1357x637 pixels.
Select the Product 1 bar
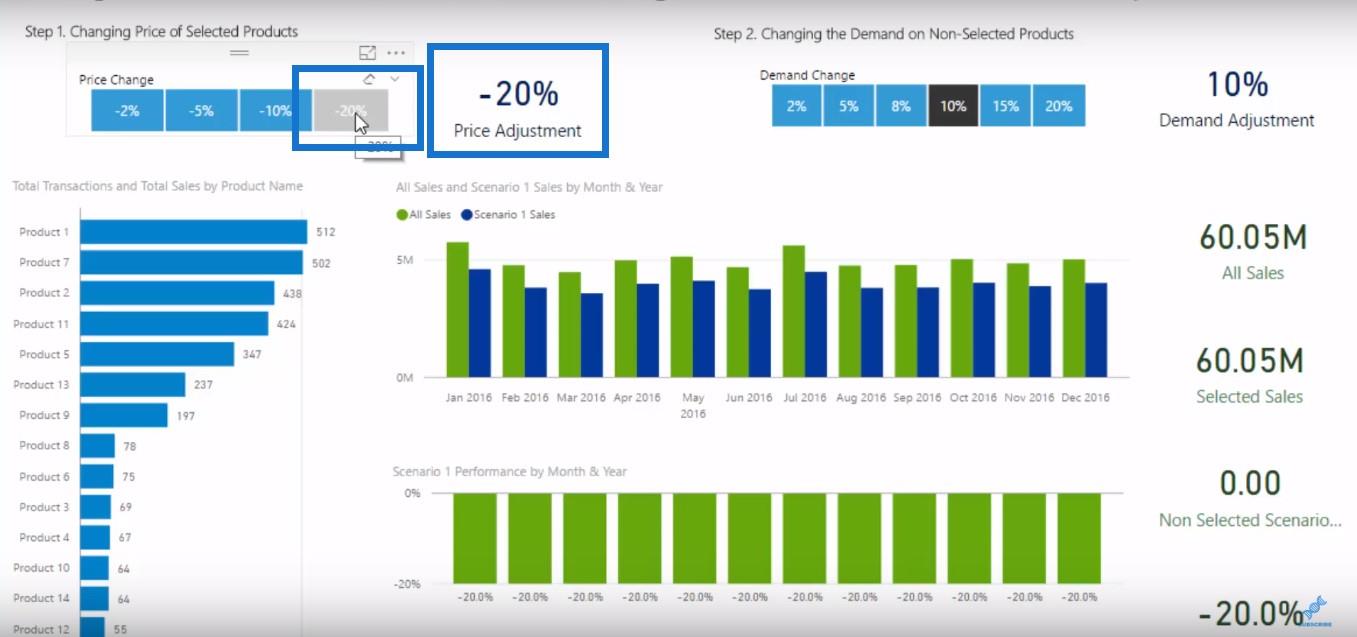(x=193, y=232)
